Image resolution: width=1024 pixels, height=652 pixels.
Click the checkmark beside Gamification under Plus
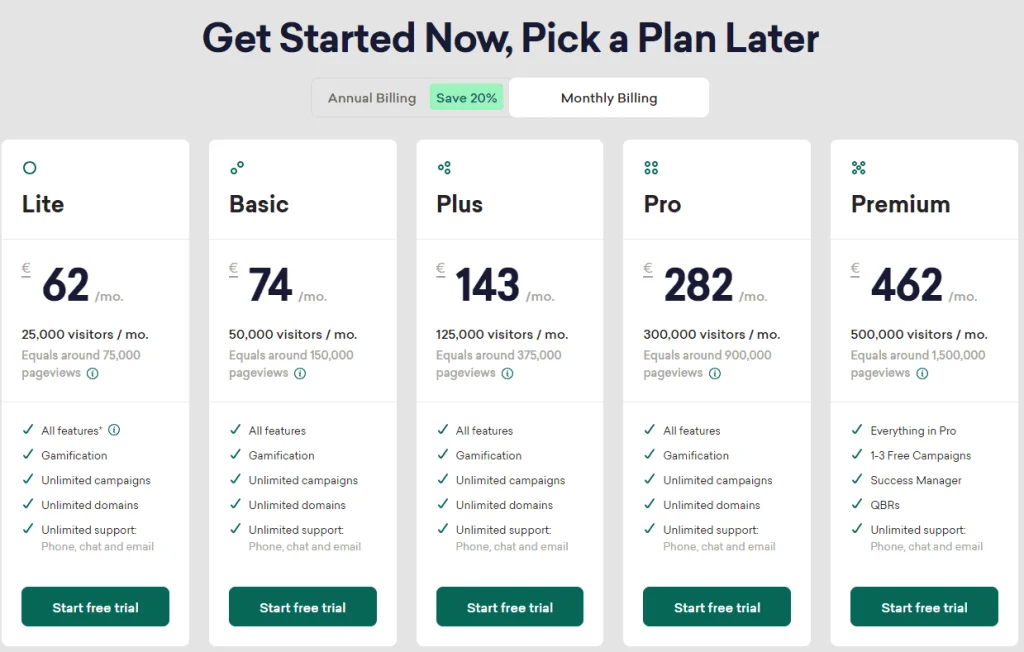click(x=442, y=455)
